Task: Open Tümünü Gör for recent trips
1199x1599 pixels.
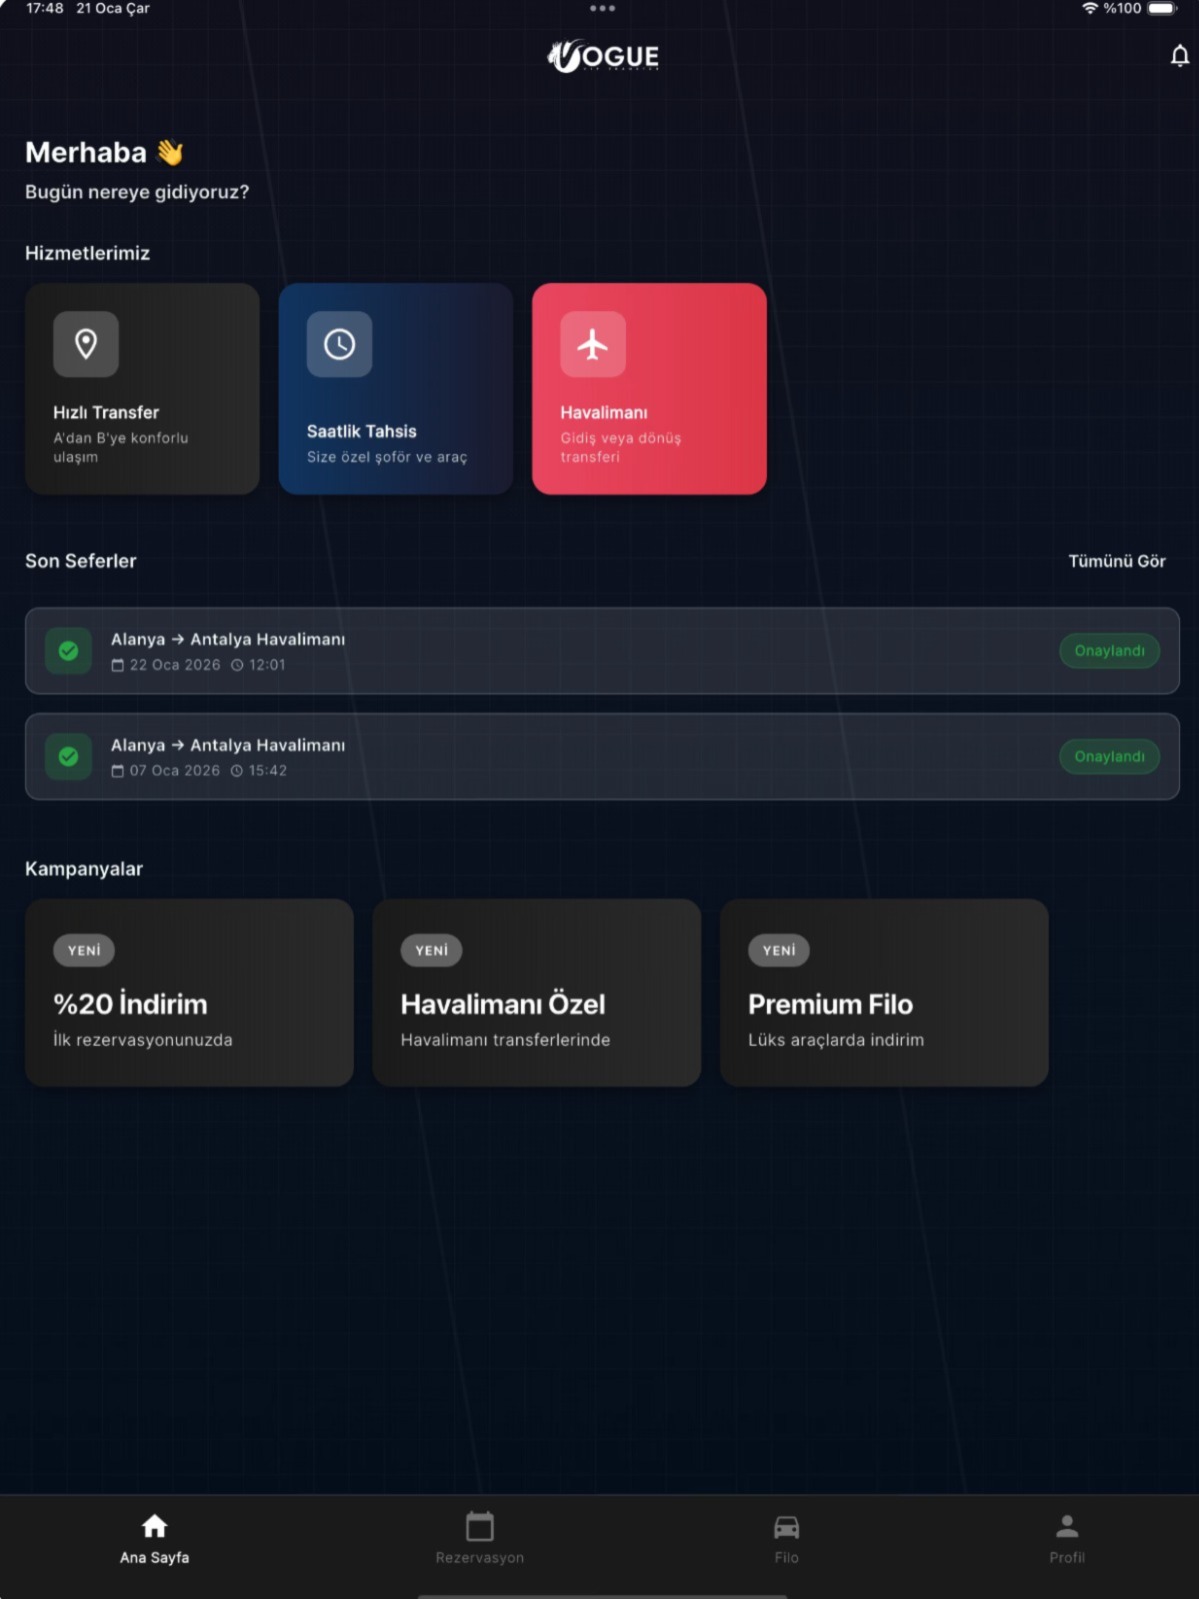Action: pos(1117,561)
